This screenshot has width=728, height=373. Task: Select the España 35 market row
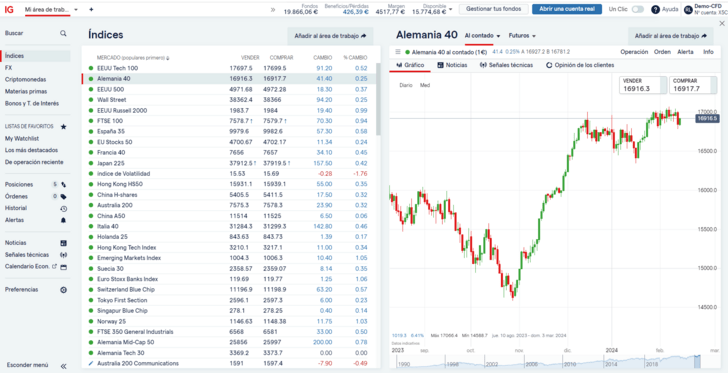click(228, 131)
